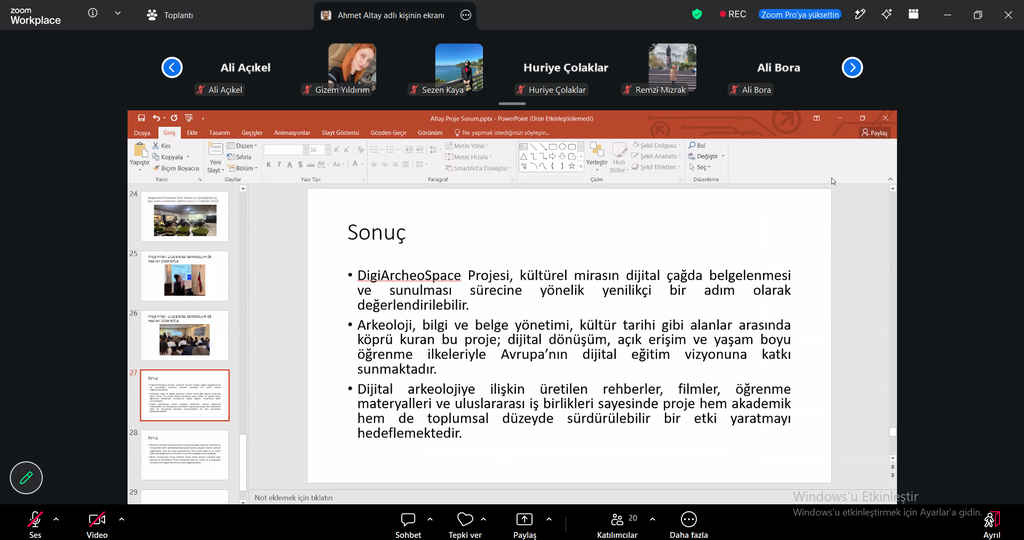Open the Katılımcılar participants list
1024x540 pixels.
616,520
